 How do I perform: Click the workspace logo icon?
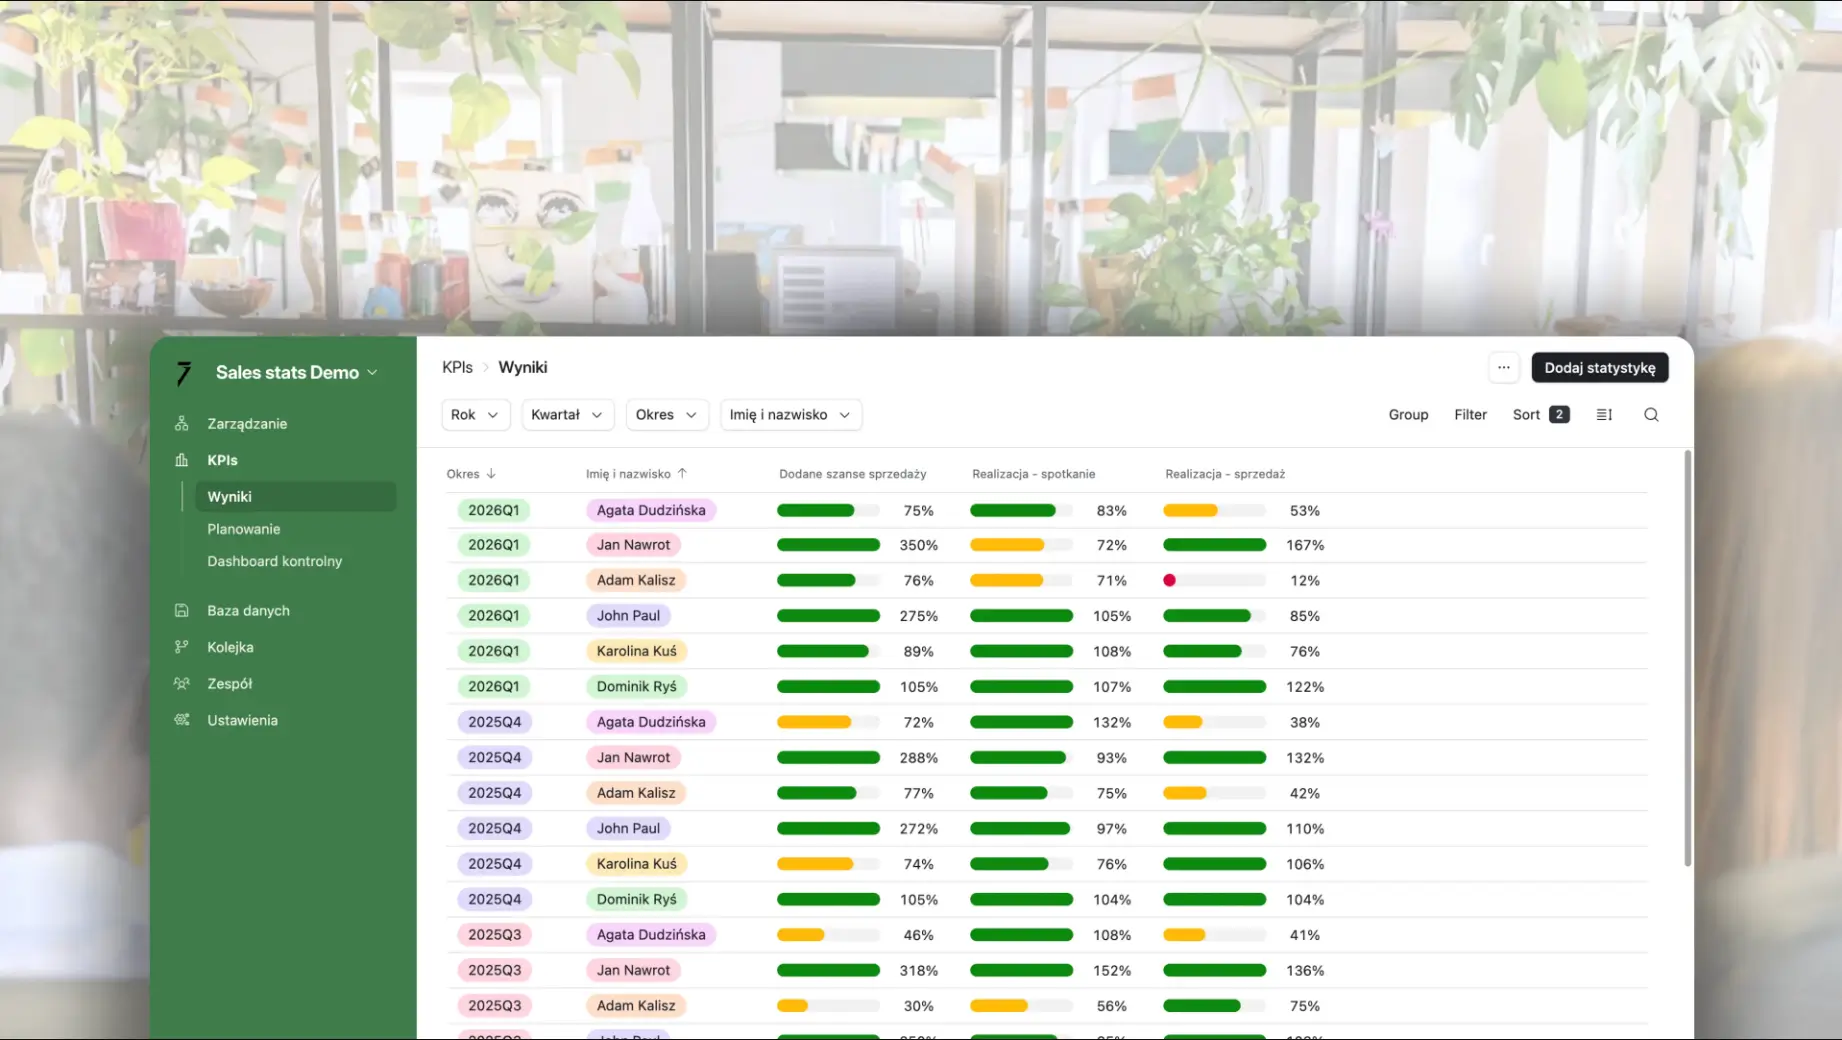pos(183,372)
